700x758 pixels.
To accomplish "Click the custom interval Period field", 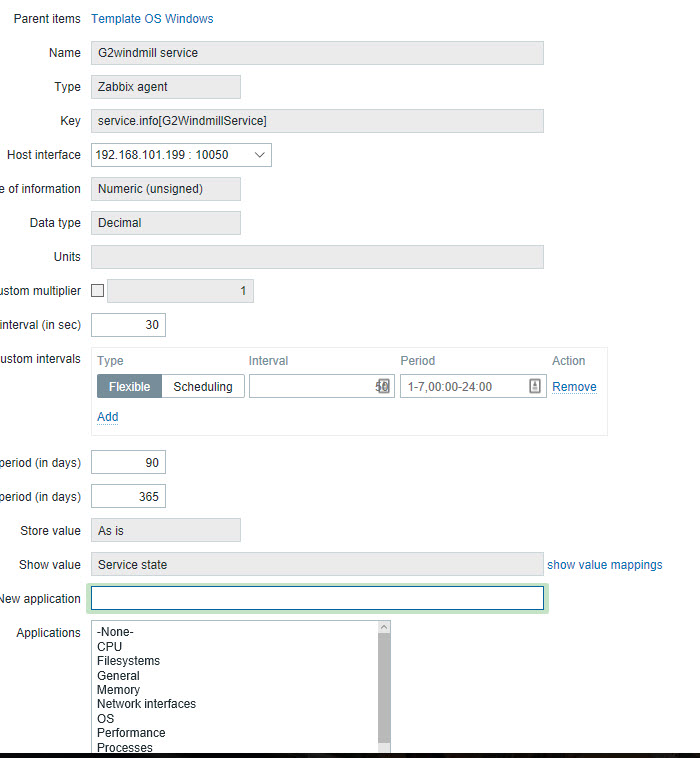I will (x=463, y=386).
